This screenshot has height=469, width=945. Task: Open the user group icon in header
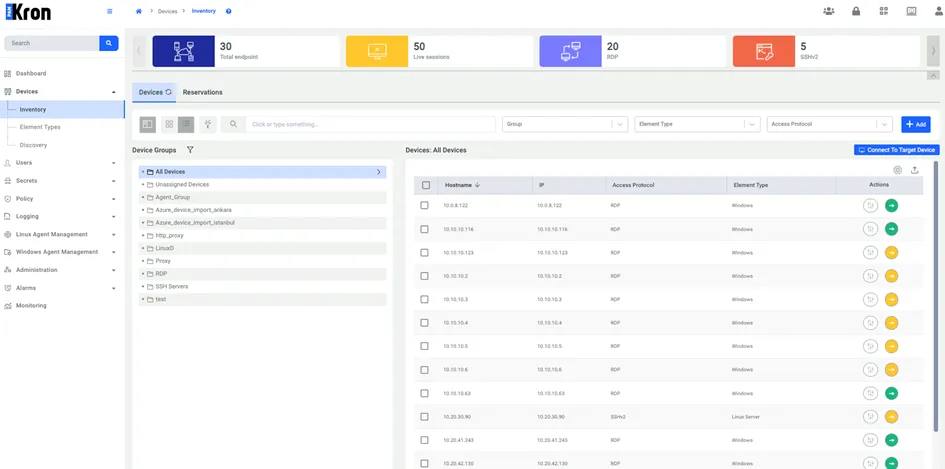tap(829, 11)
